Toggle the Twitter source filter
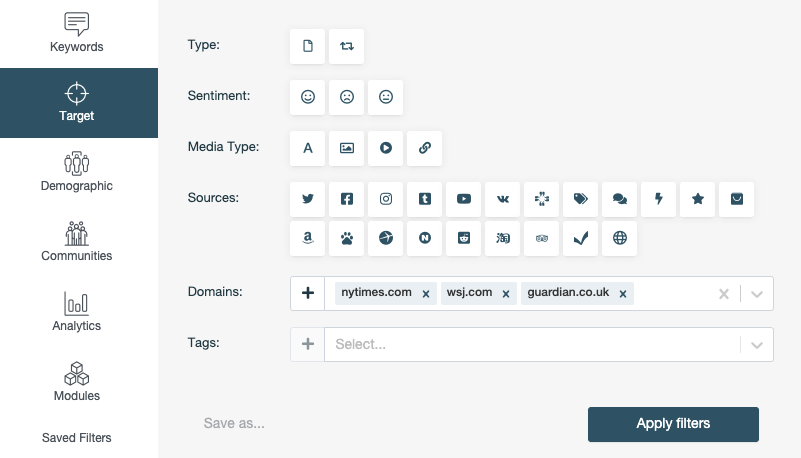 [308, 200]
